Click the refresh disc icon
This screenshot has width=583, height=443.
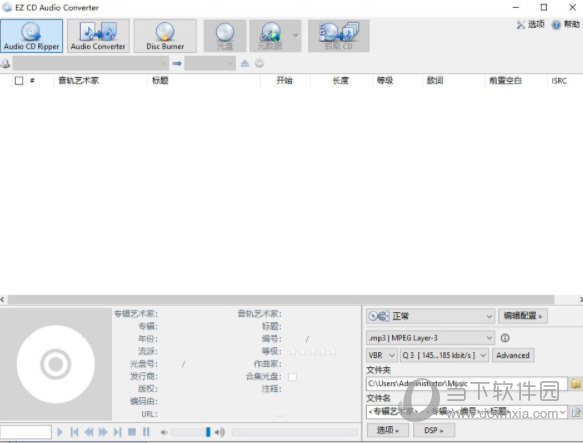pos(260,64)
